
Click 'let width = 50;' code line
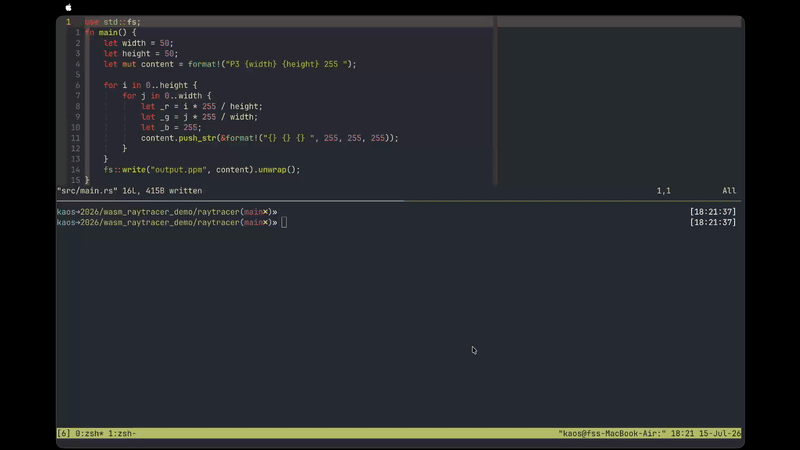[138, 43]
